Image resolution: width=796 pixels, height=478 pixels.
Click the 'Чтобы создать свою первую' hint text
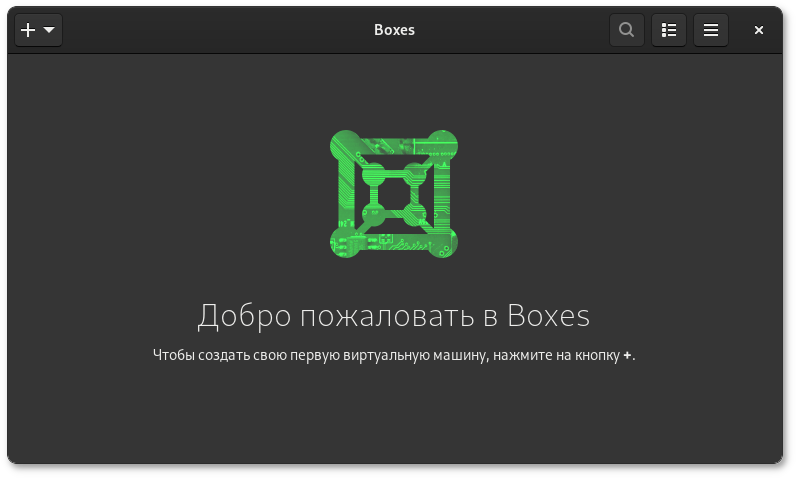point(394,355)
